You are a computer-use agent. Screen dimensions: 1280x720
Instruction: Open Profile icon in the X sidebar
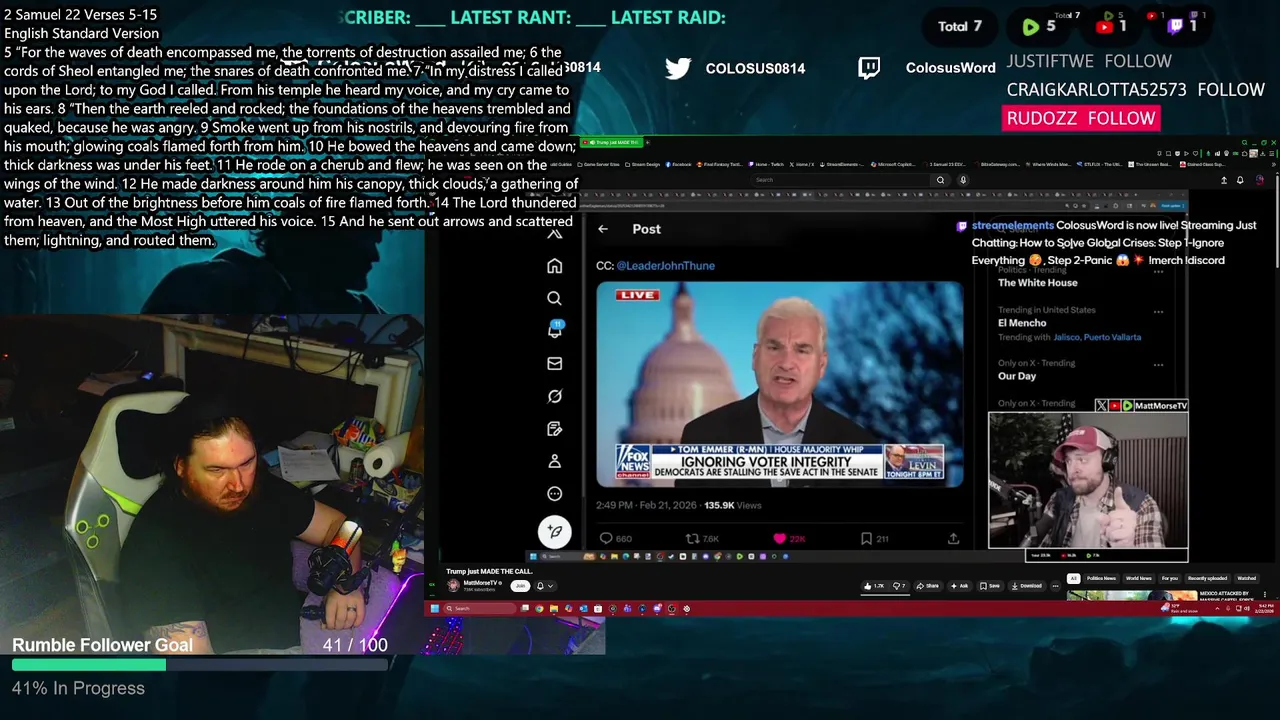tap(554, 461)
